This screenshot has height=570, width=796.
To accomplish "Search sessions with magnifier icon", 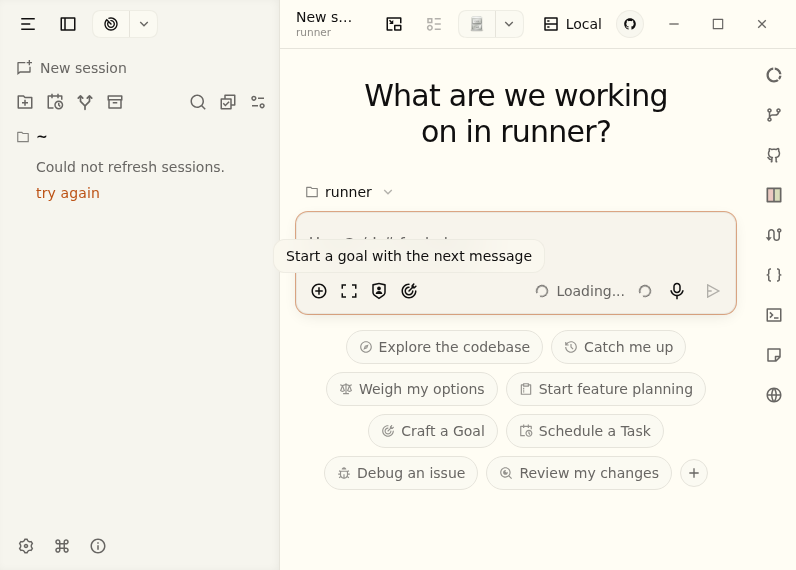I will pos(197,102).
